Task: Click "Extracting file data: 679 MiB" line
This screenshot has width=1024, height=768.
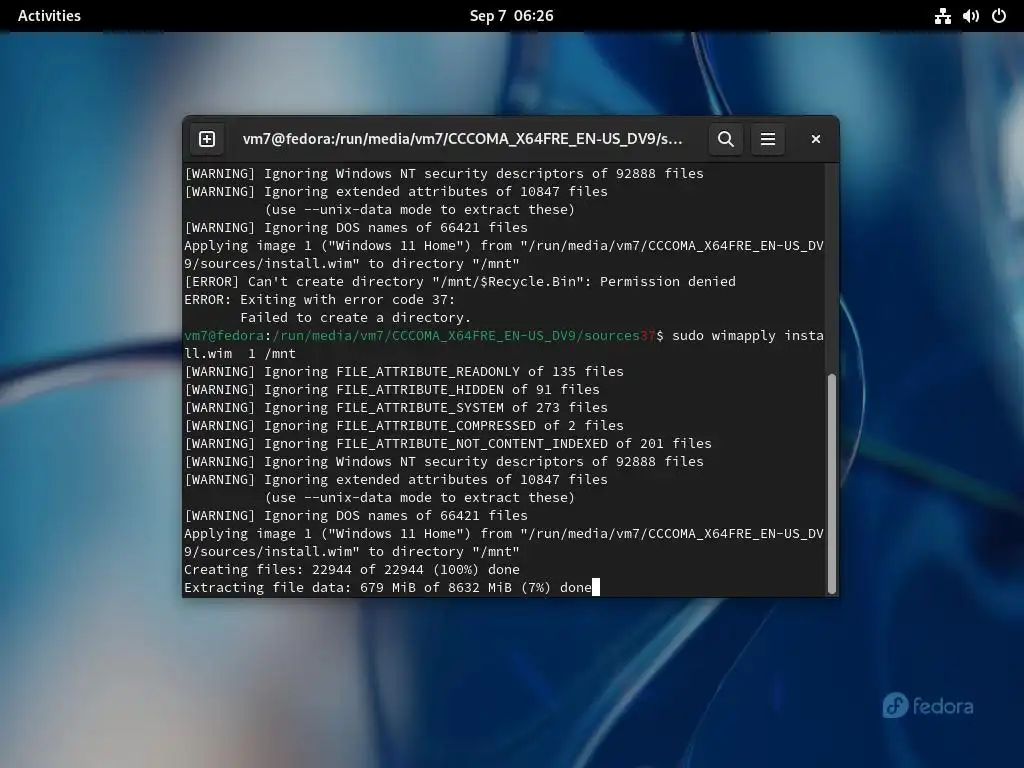Action: click(x=387, y=588)
